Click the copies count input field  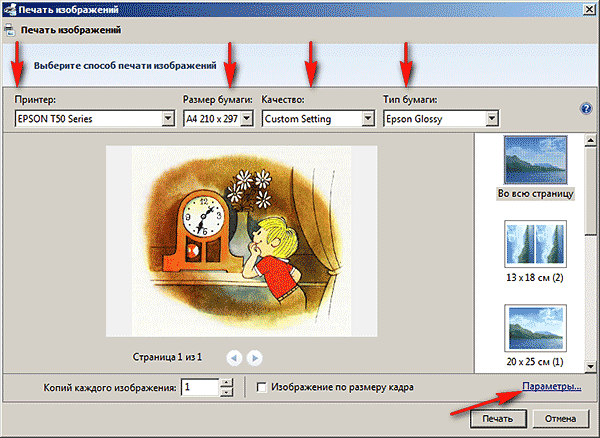(199, 387)
